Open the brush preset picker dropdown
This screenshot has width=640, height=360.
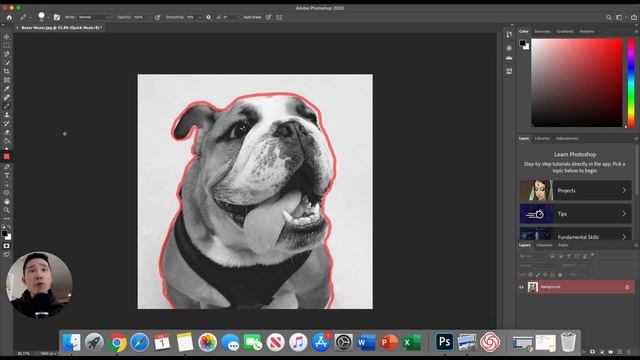click(48, 18)
